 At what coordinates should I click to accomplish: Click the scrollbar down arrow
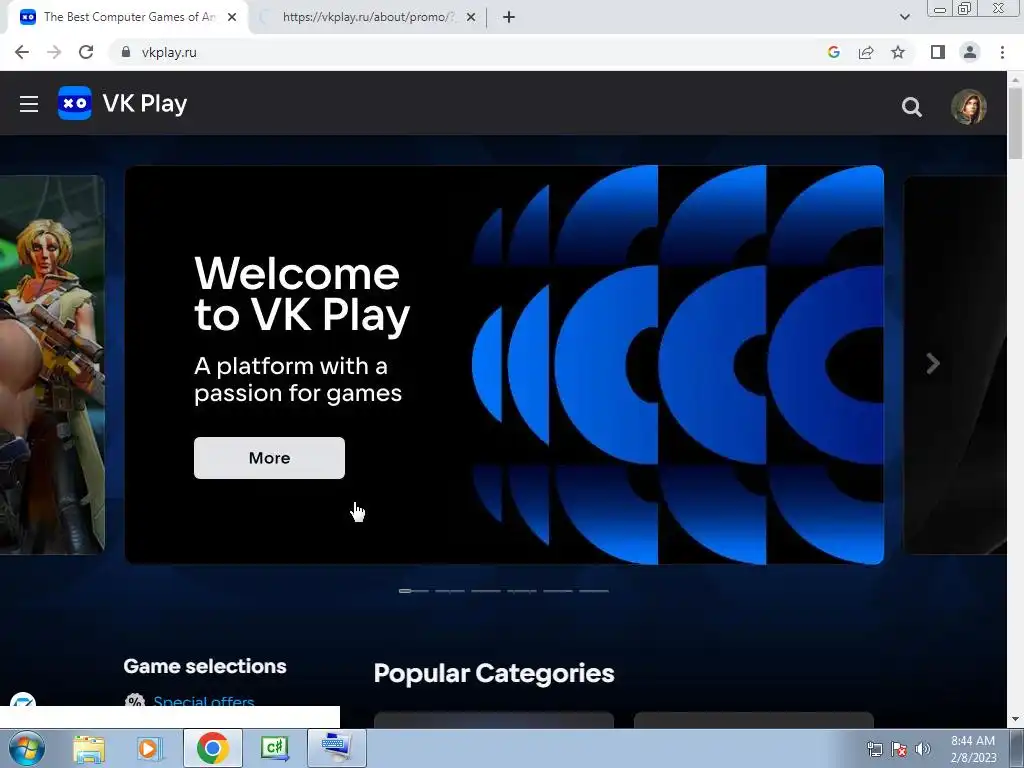click(1015, 719)
